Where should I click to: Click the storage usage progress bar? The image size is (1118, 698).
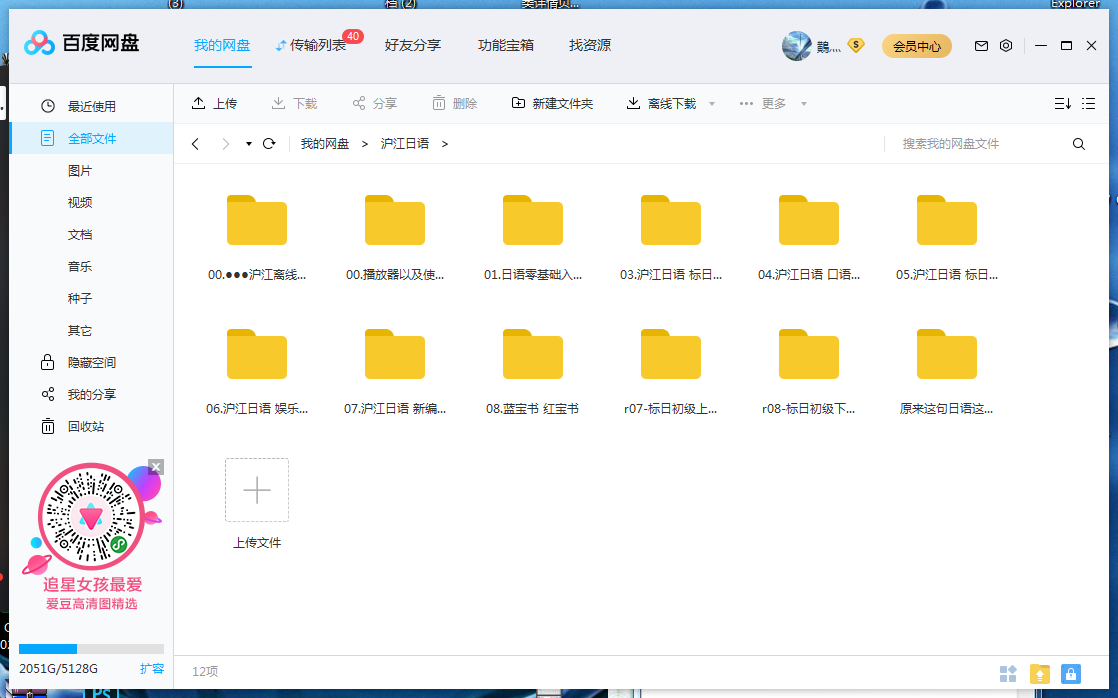click(x=91, y=649)
